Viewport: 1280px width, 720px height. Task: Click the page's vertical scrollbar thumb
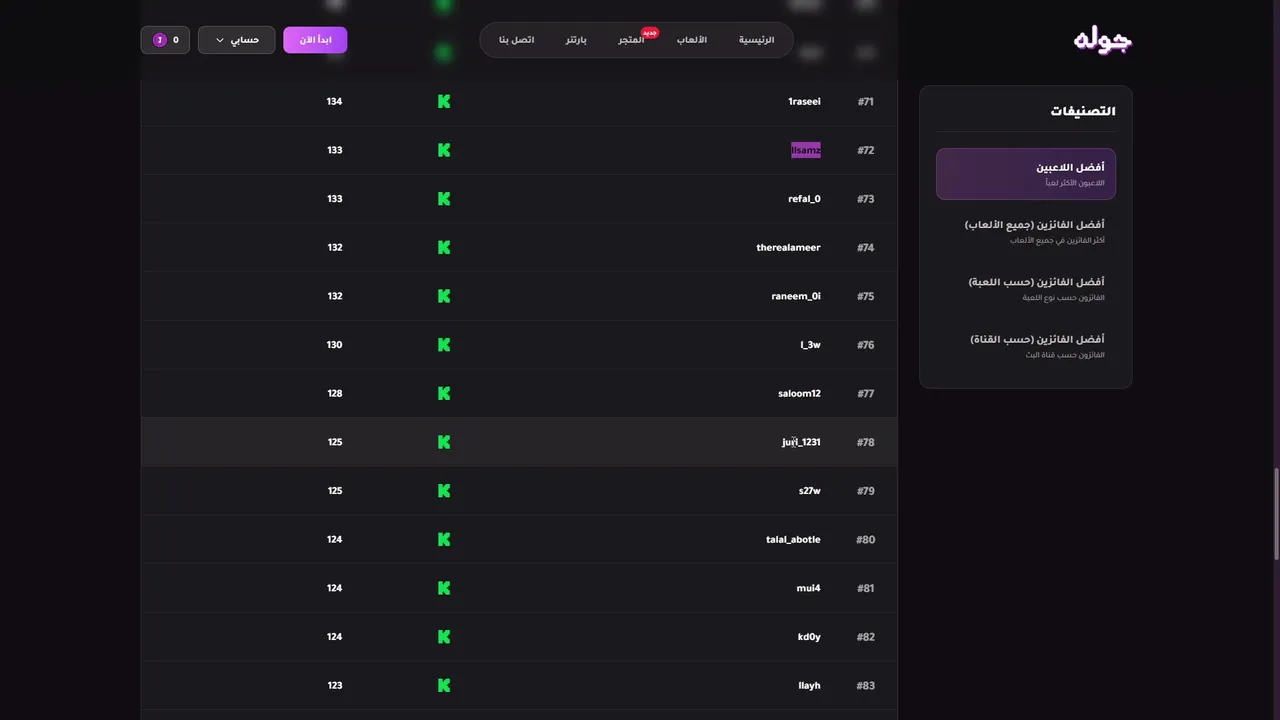point(1276,514)
